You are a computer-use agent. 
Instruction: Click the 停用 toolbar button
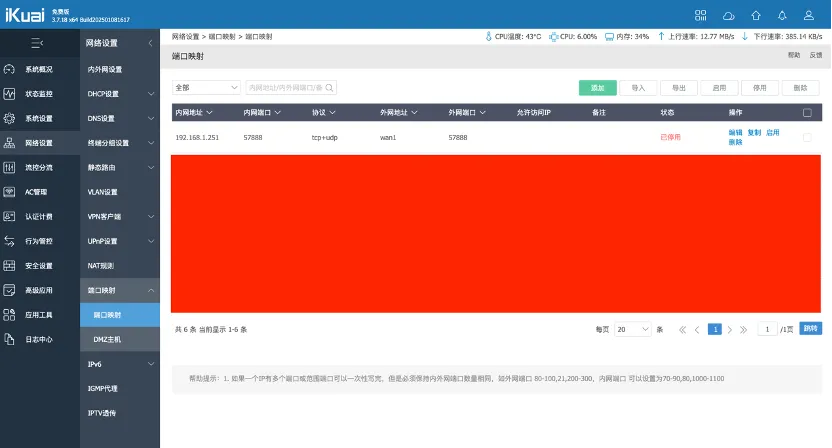click(760, 88)
